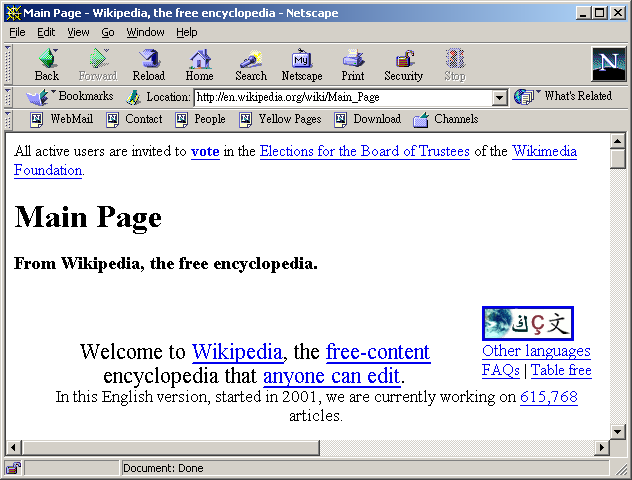Click the My Netscape icon

click(x=301, y=60)
